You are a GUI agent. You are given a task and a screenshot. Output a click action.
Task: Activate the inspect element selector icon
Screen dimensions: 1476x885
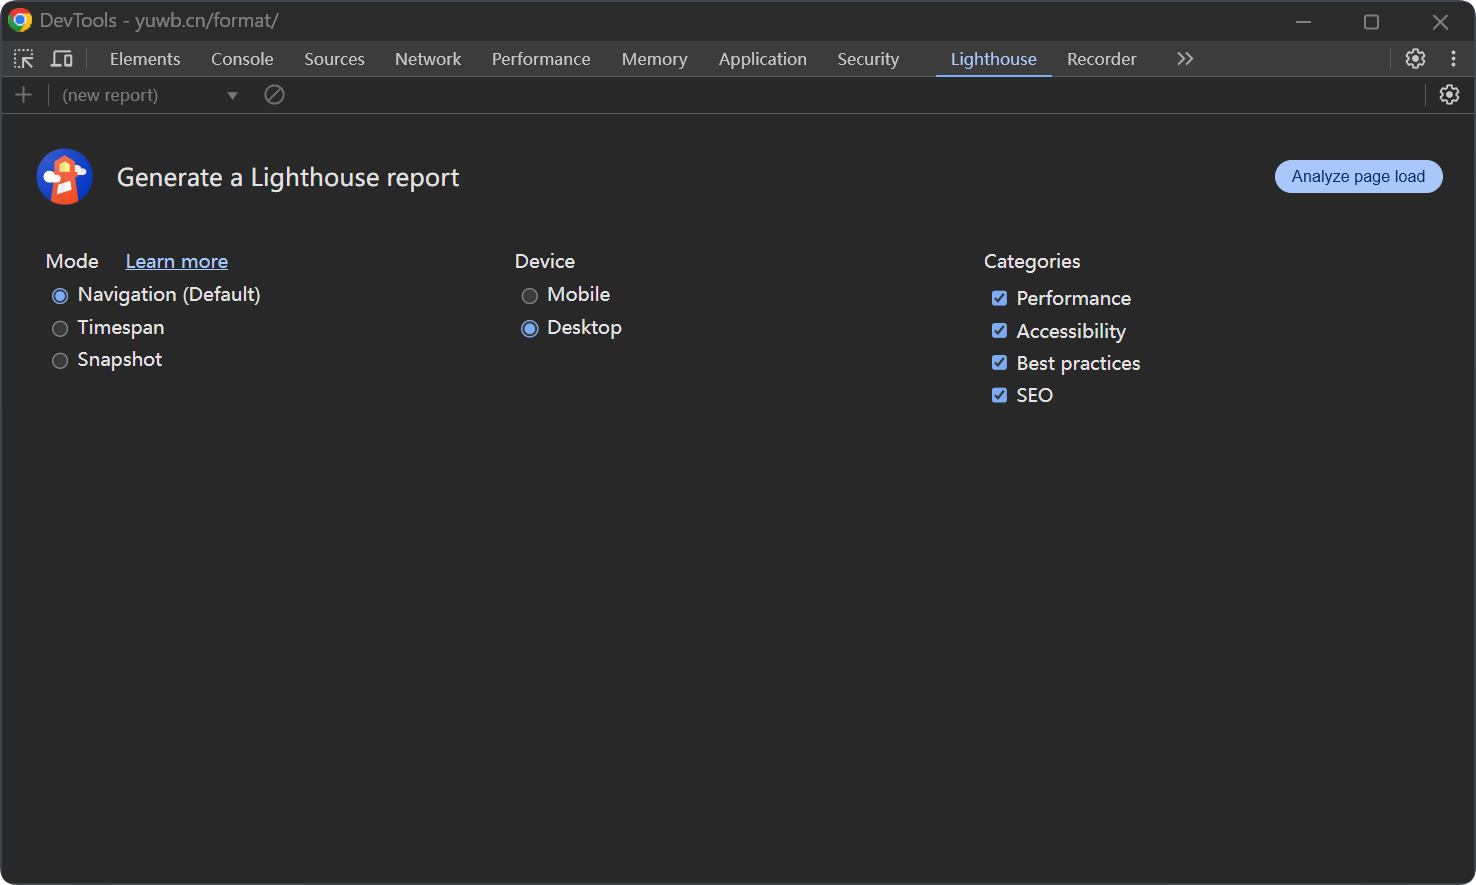click(x=24, y=59)
